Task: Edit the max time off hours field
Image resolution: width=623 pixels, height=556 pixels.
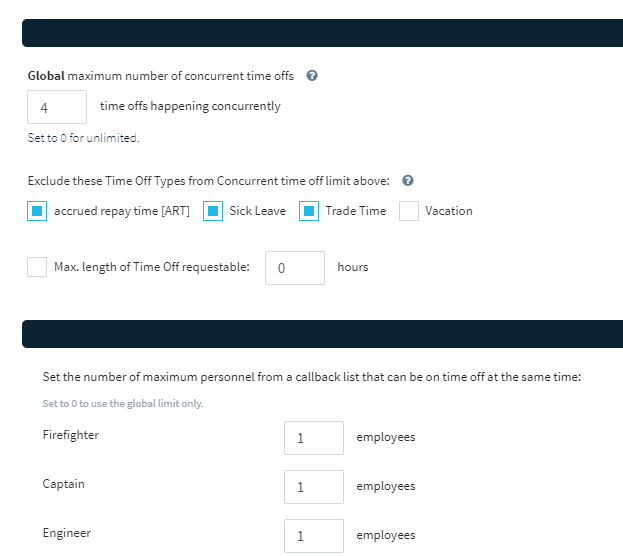Action: 295,268
